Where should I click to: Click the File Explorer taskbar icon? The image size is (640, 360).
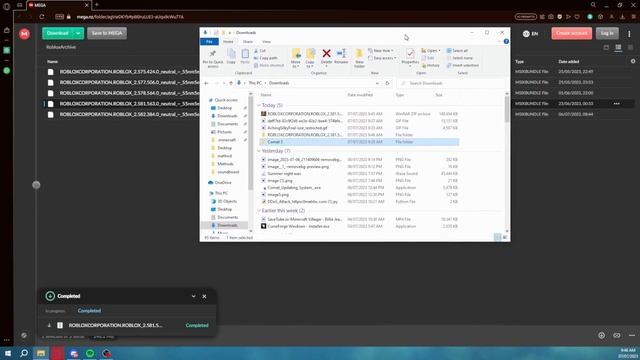(40, 353)
